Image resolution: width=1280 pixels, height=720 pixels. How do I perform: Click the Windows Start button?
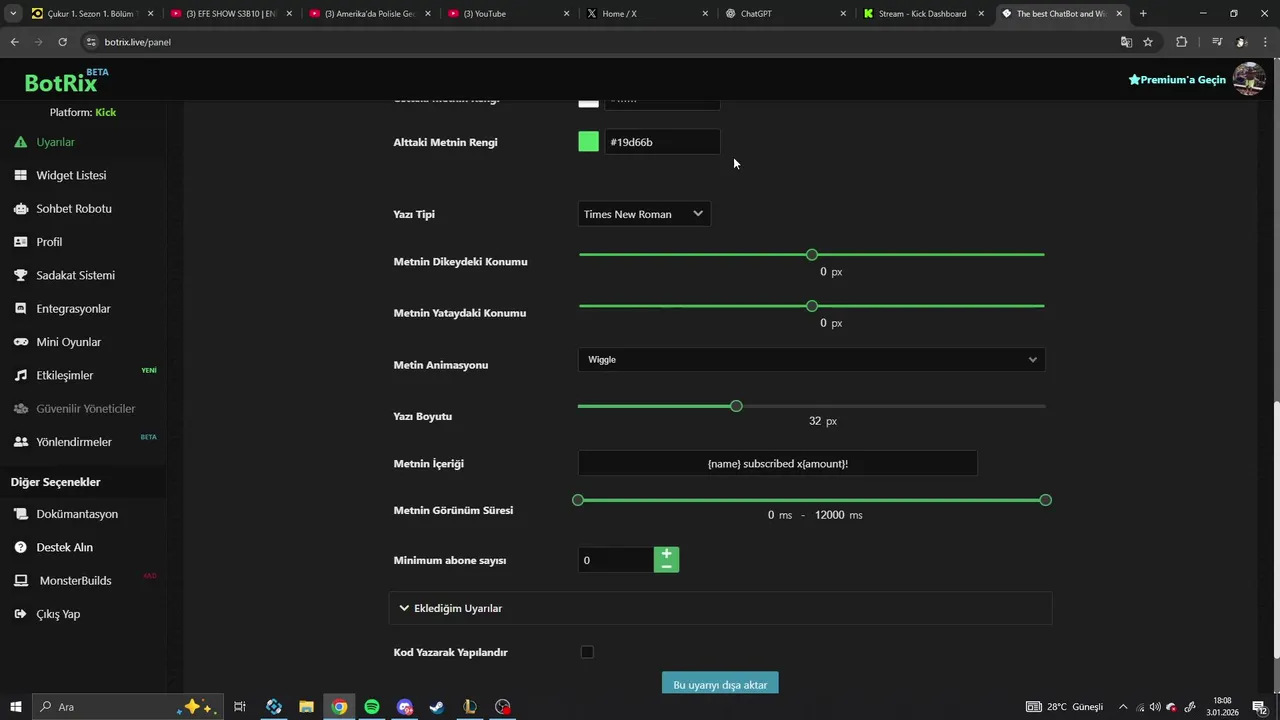pyautogui.click(x=15, y=707)
